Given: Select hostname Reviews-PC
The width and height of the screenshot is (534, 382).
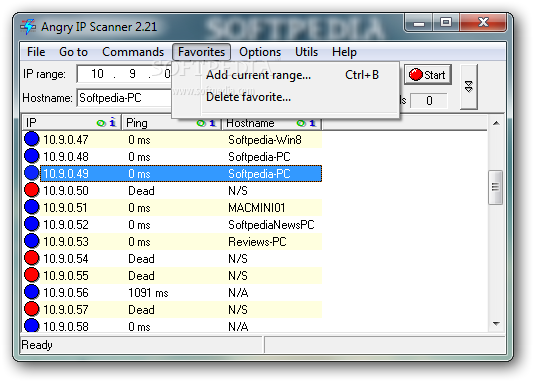Looking at the screenshot, I should (257, 242).
